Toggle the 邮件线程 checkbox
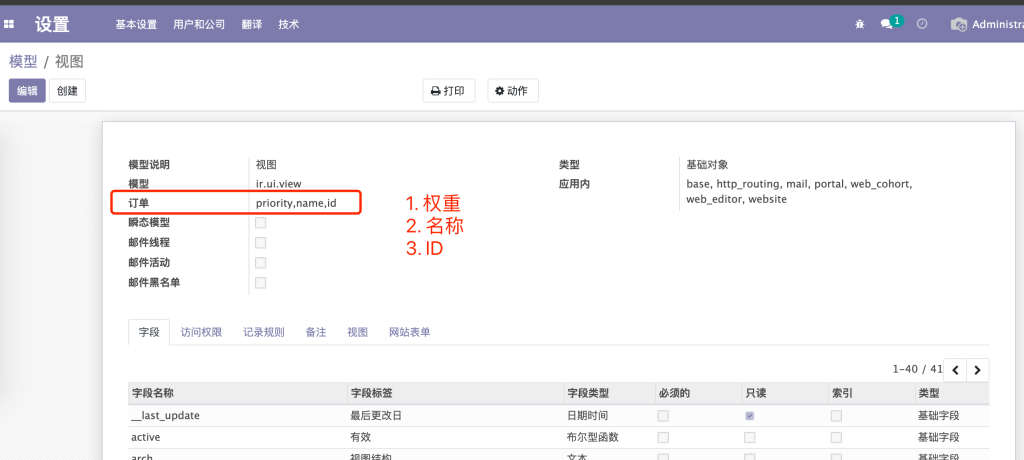The height and width of the screenshot is (460, 1024). (261, 243)
